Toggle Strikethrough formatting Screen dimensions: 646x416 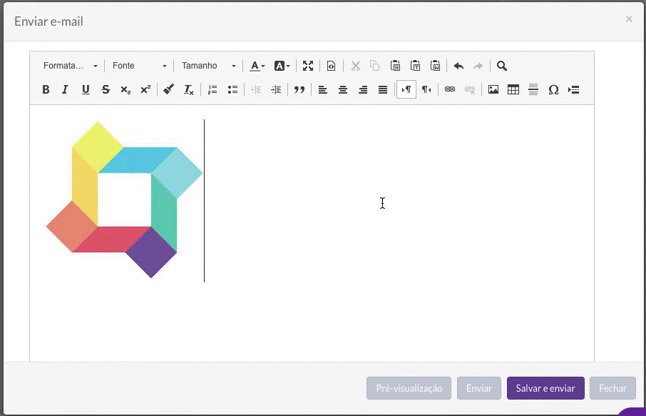[105, 89]
